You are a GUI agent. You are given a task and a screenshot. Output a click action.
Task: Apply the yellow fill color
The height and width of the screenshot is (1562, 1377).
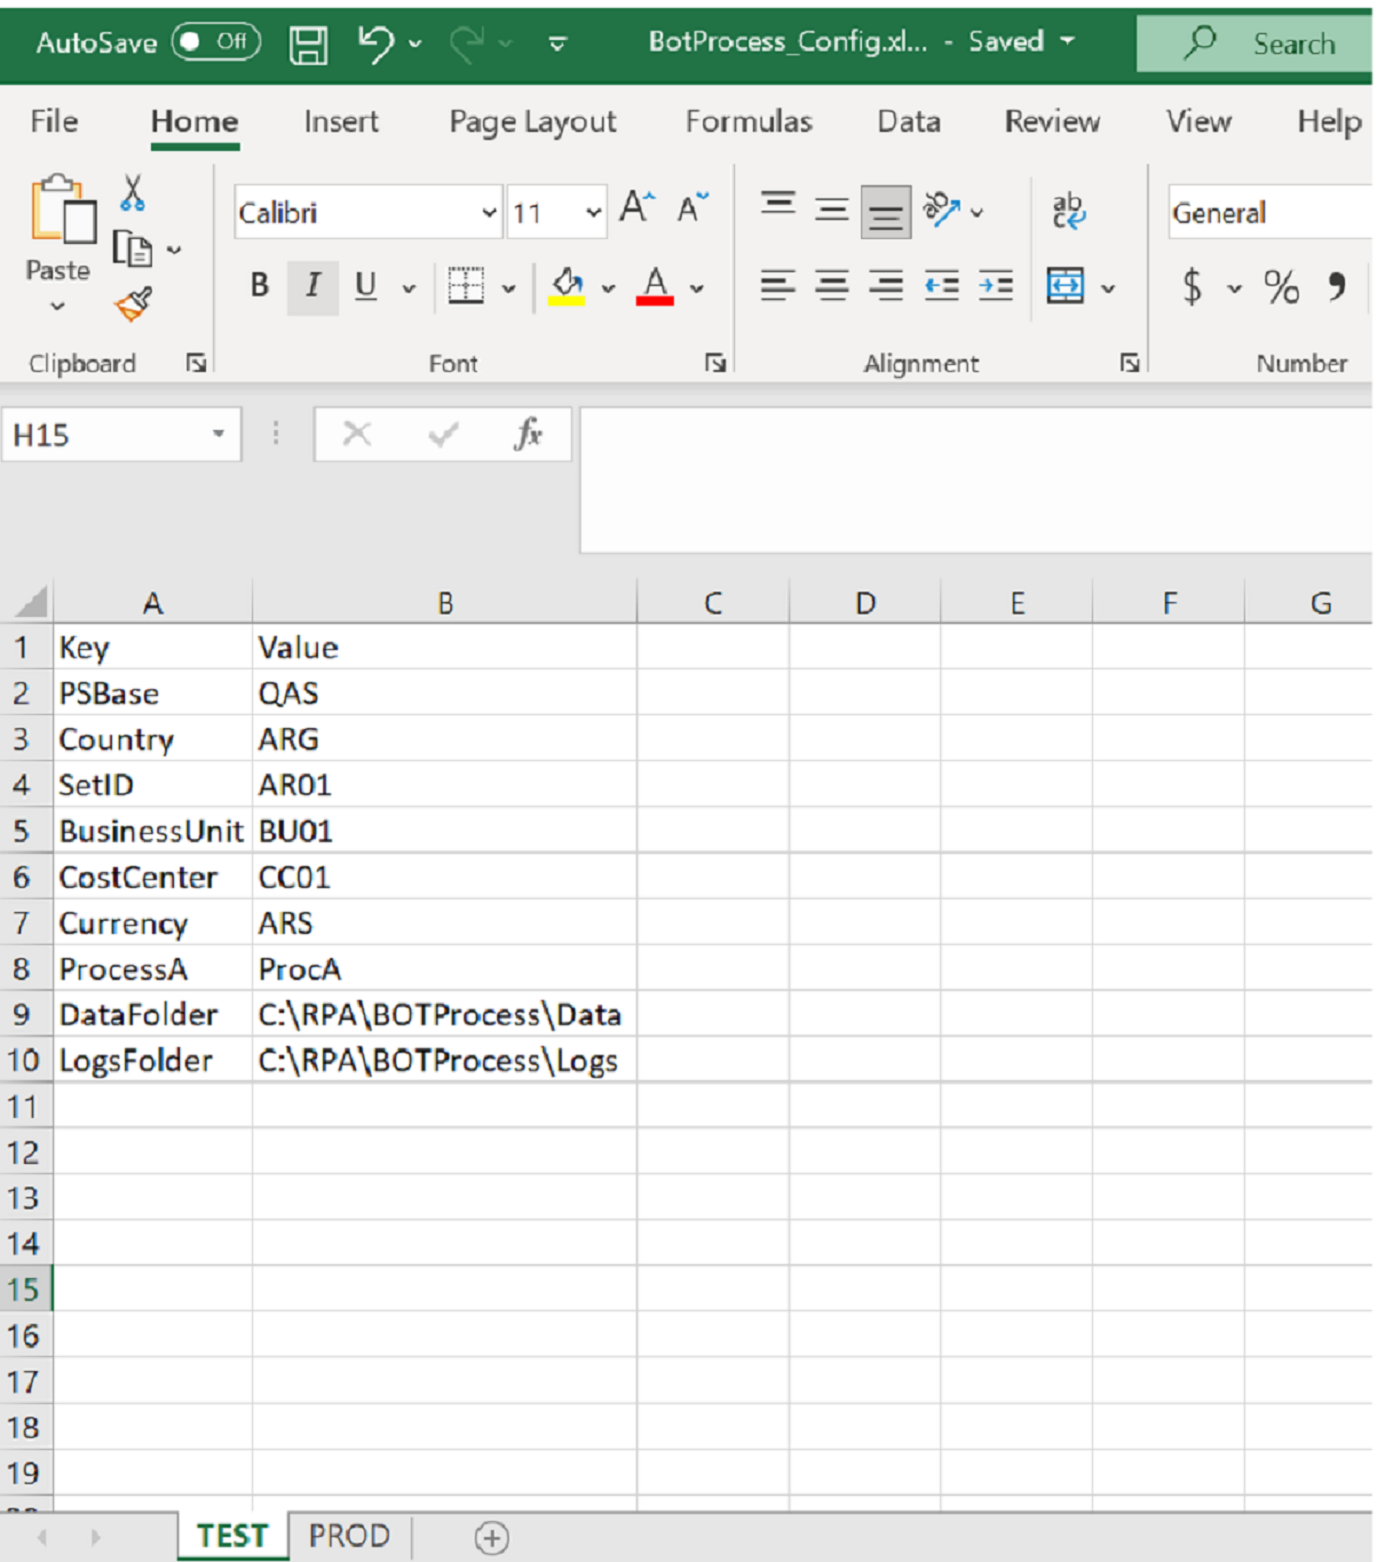point(567,287)
